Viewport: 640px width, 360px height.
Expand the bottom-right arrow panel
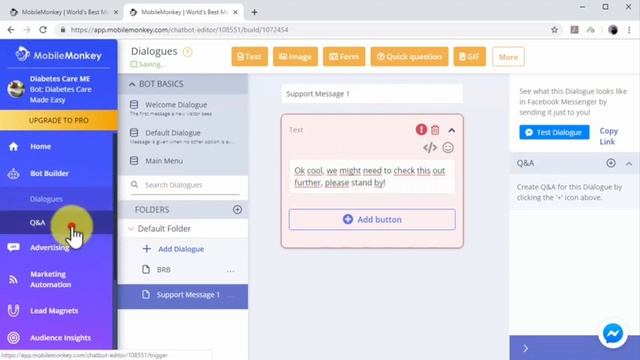click(526, 348)
